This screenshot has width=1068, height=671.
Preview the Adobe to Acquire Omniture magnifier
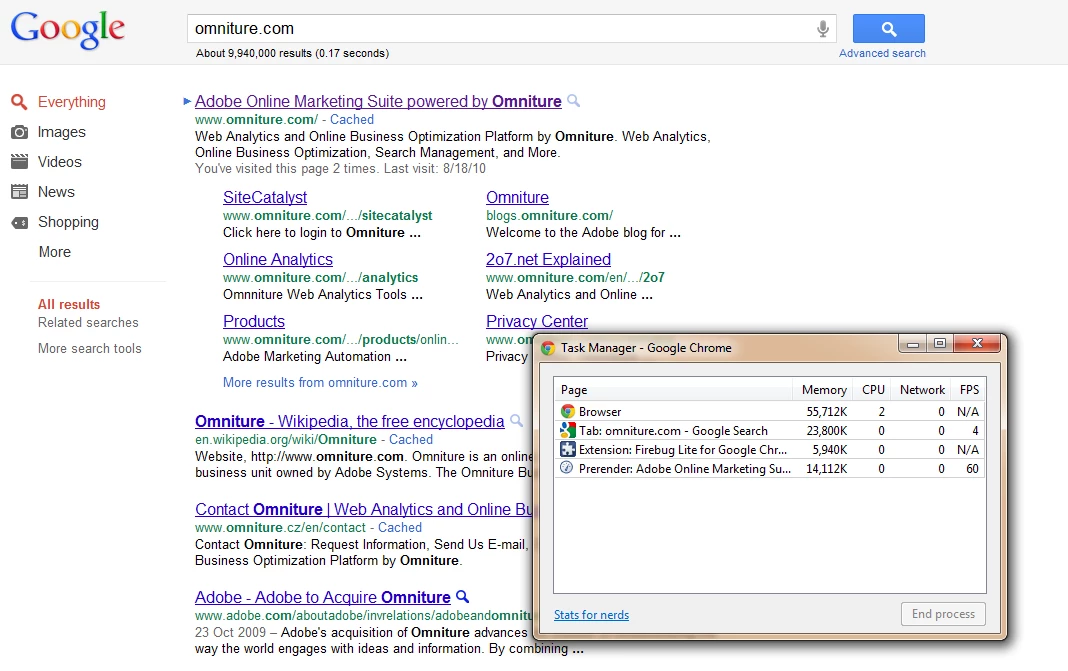click(x=462, y=597)
